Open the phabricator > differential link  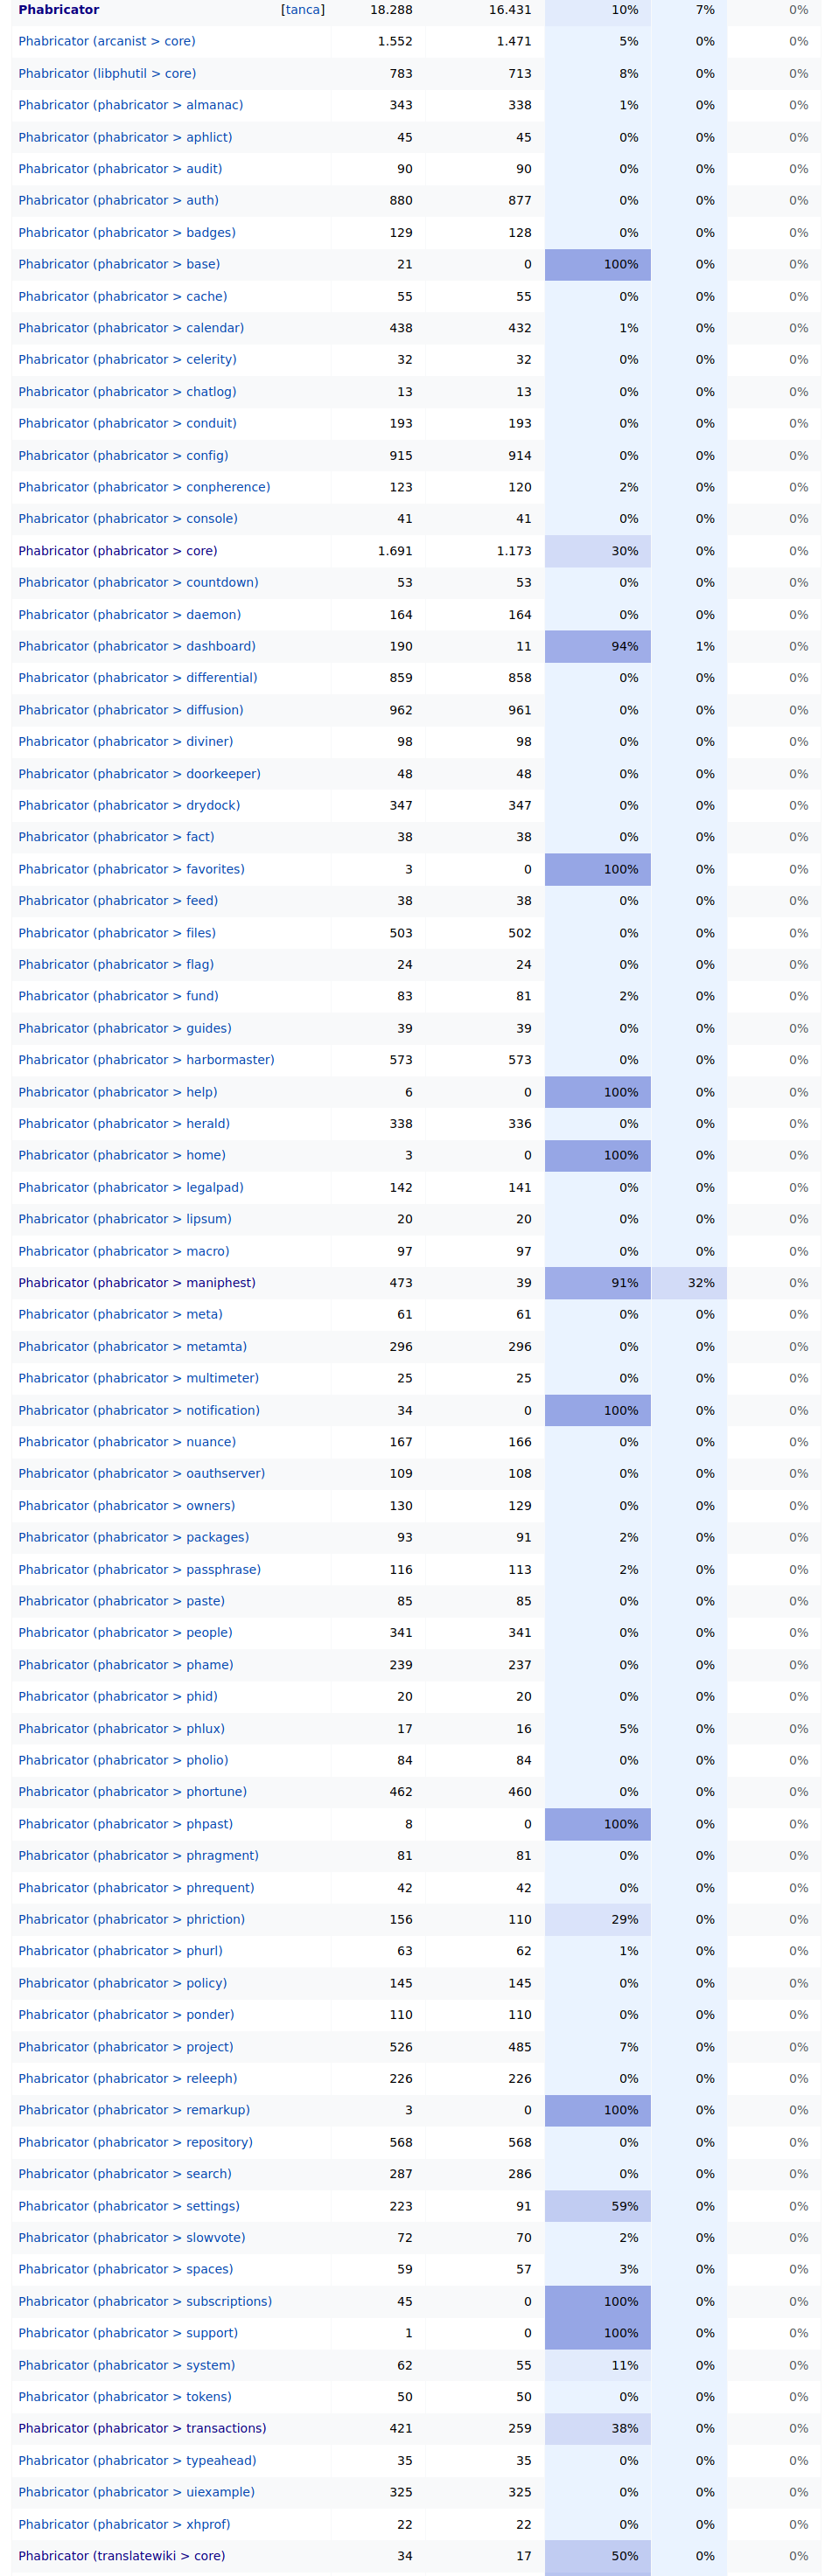click(137, 678)
